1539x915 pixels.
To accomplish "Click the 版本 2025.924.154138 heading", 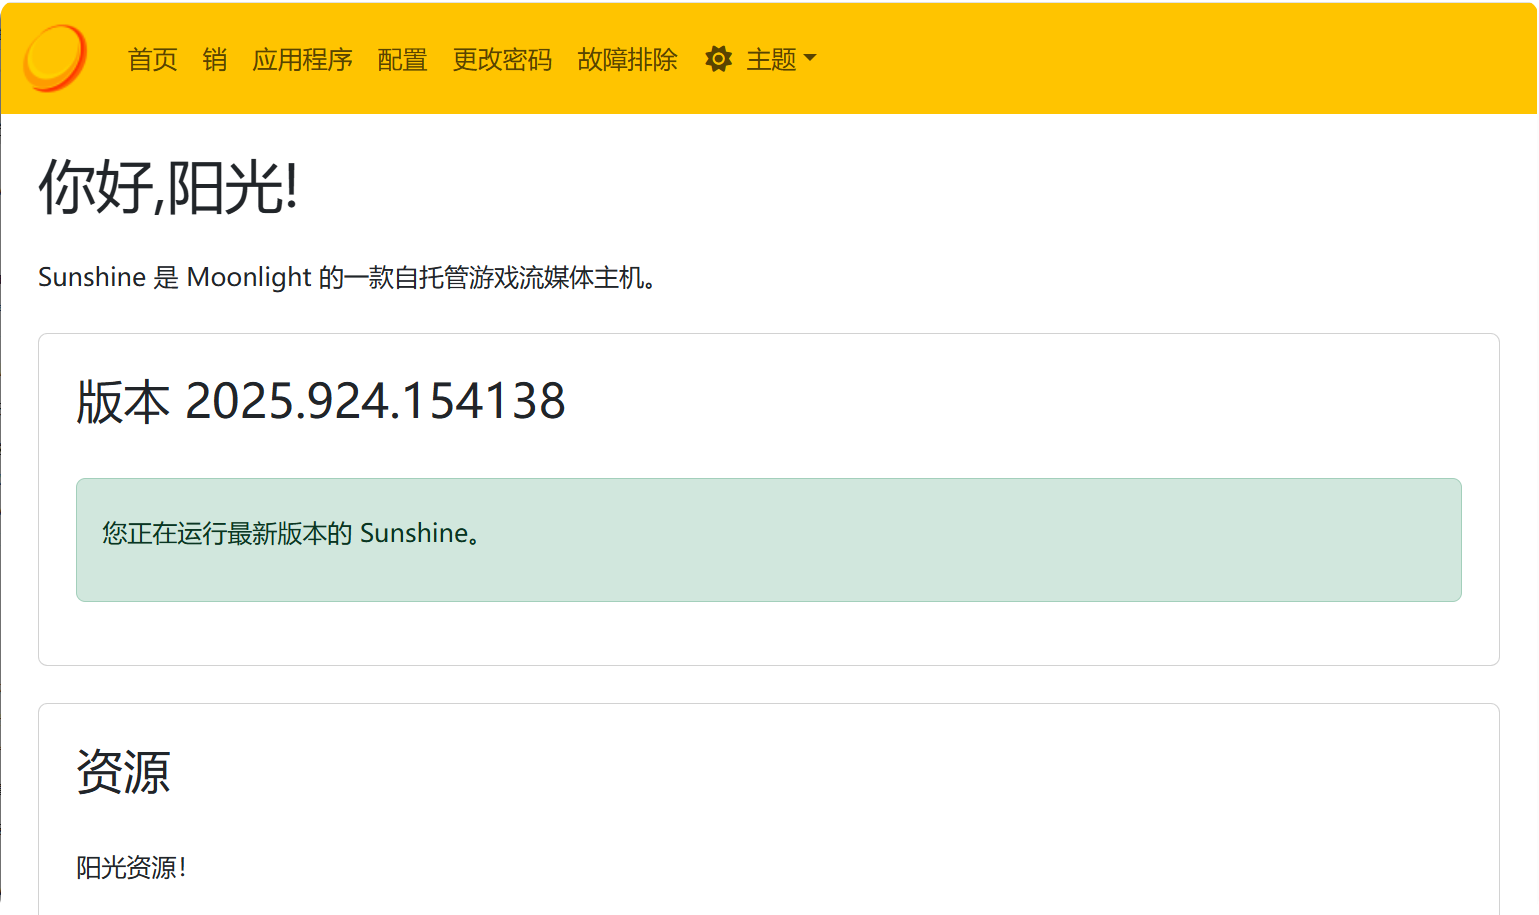I will tap(319, 402).
